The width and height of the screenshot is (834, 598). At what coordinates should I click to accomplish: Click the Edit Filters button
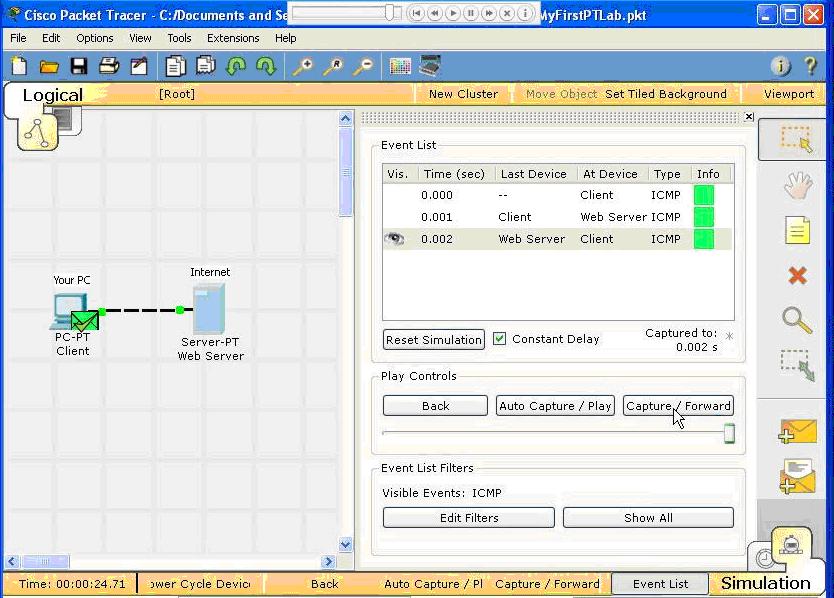tap(469, 518)
